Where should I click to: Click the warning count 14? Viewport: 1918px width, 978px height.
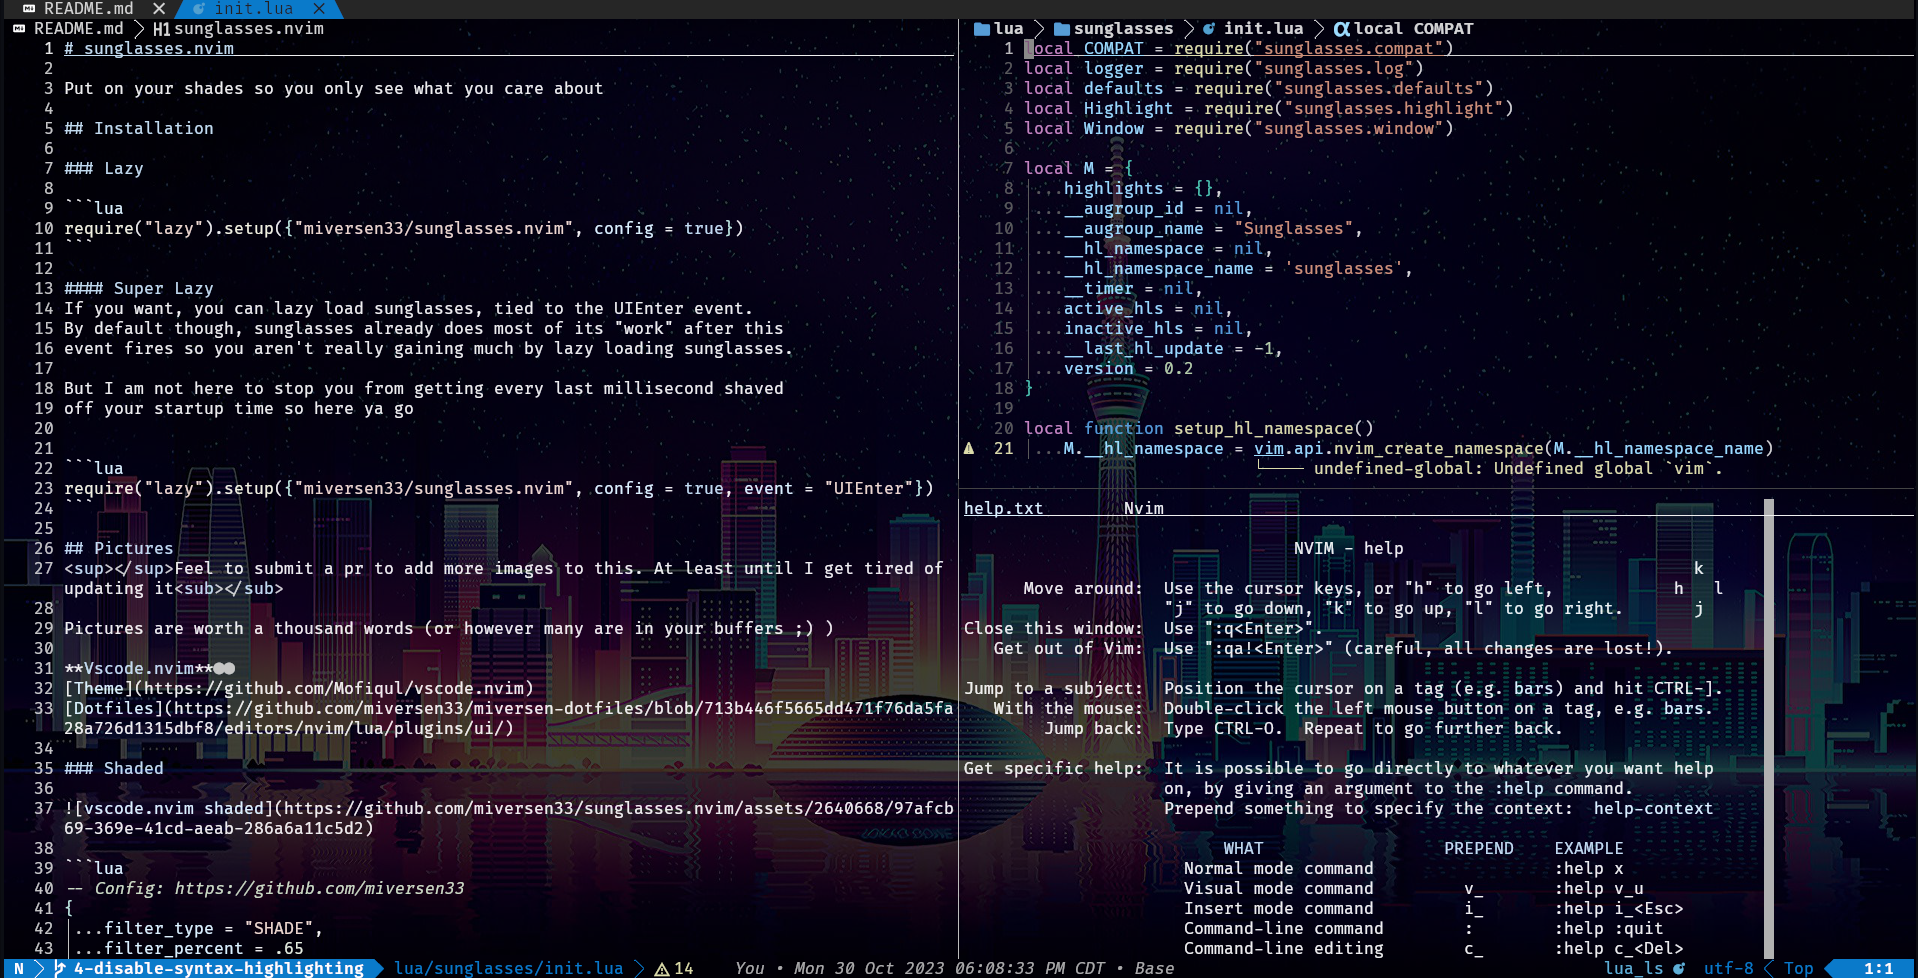[684, 968]
